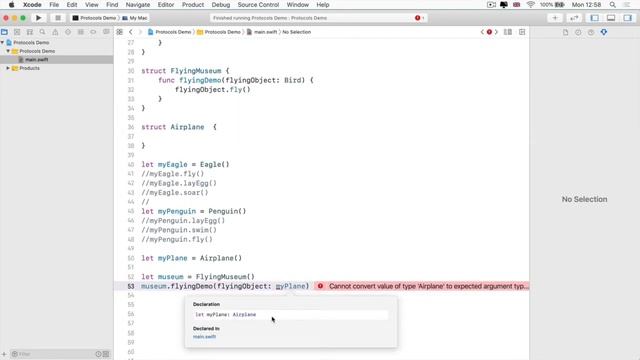The height and width of the screenshot is (360, 640).
Task: Collapse the Protocols Demo project root
Action: point(2,42)
